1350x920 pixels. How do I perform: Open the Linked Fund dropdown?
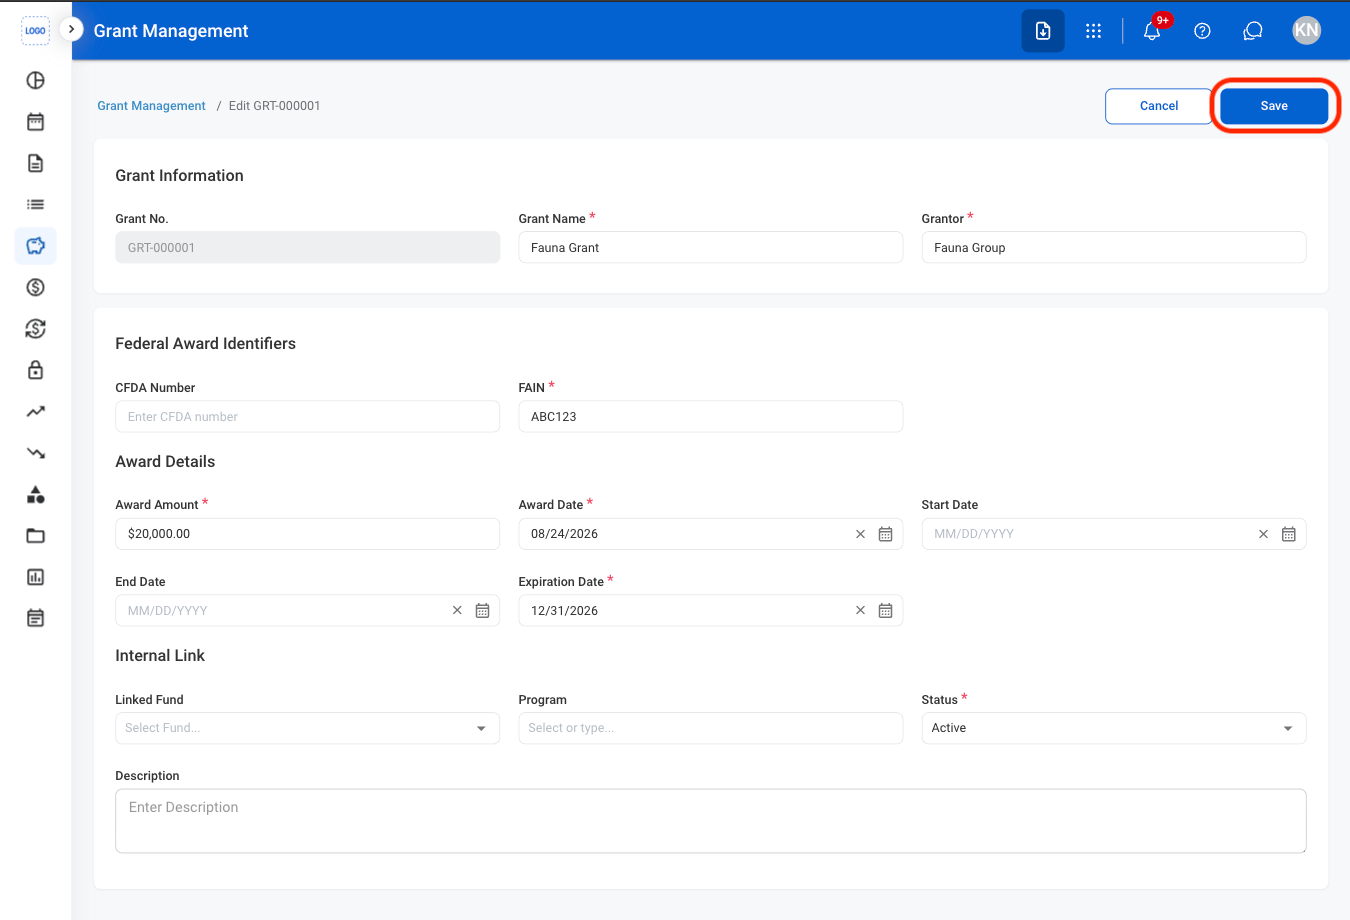(x=307, y=728)
